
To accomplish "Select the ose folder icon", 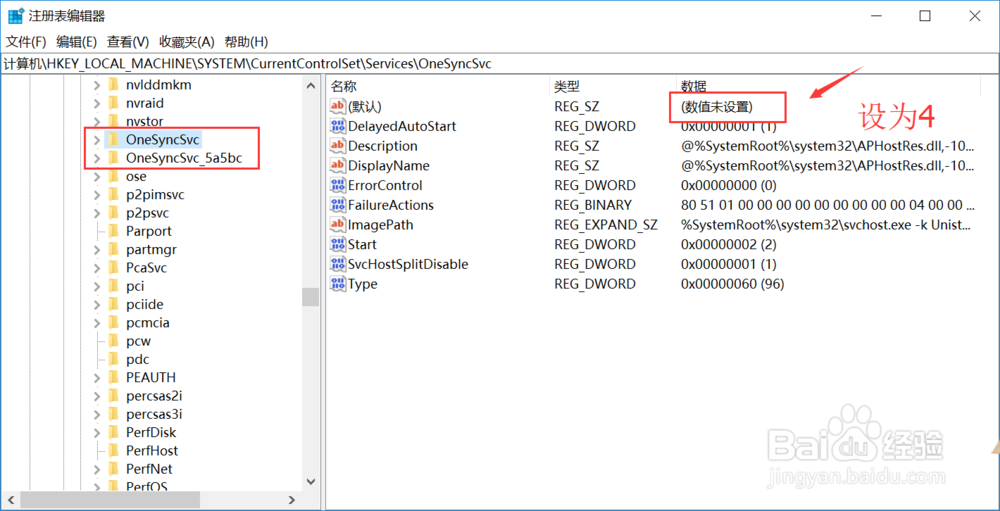I will tap(114, 176).
